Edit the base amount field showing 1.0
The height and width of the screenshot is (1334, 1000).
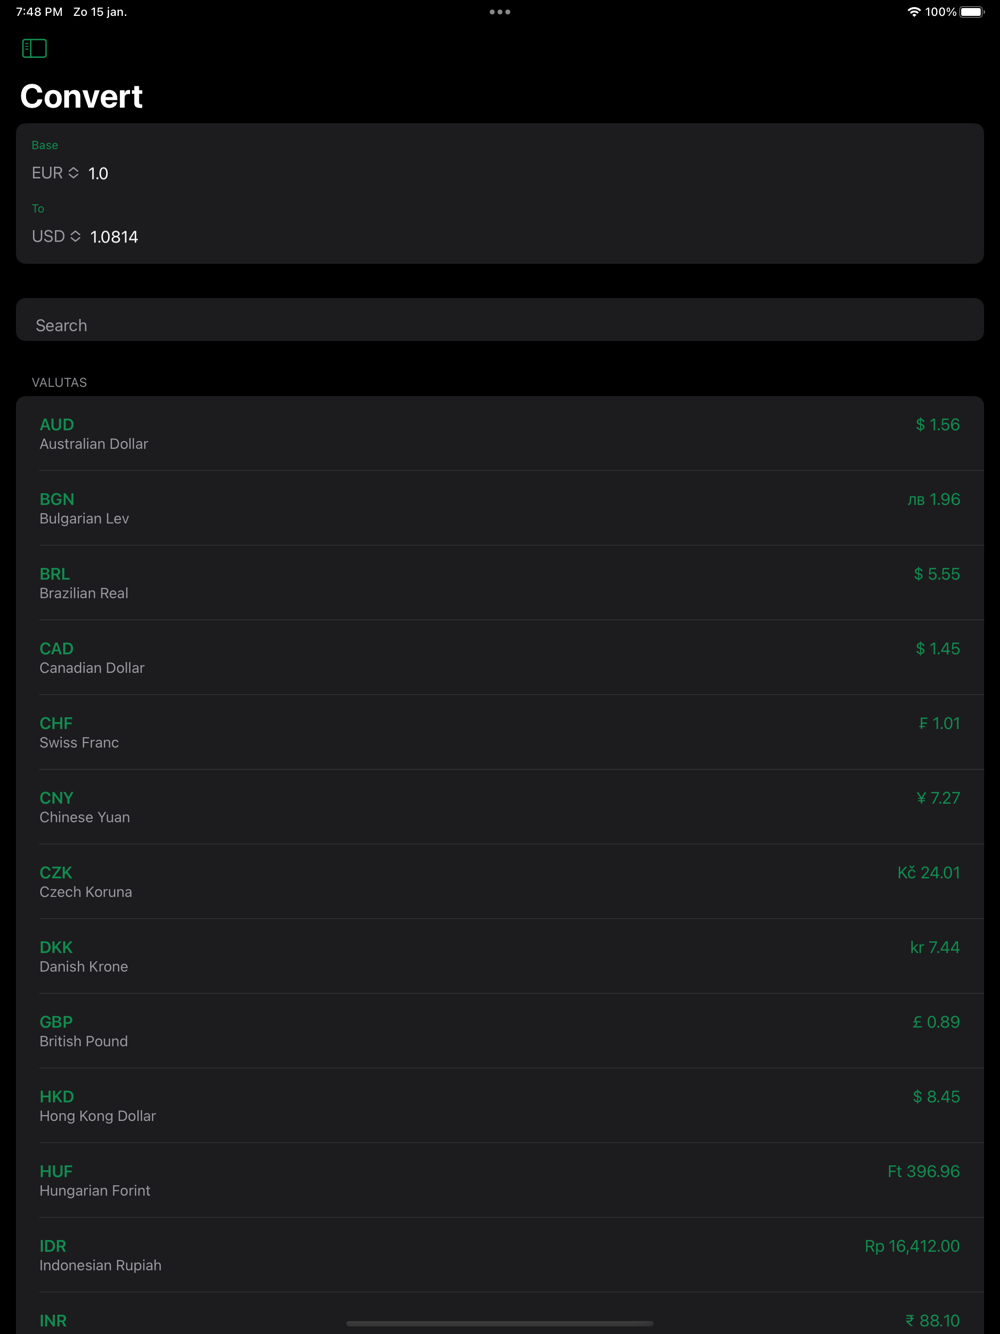tap(98, 173)
